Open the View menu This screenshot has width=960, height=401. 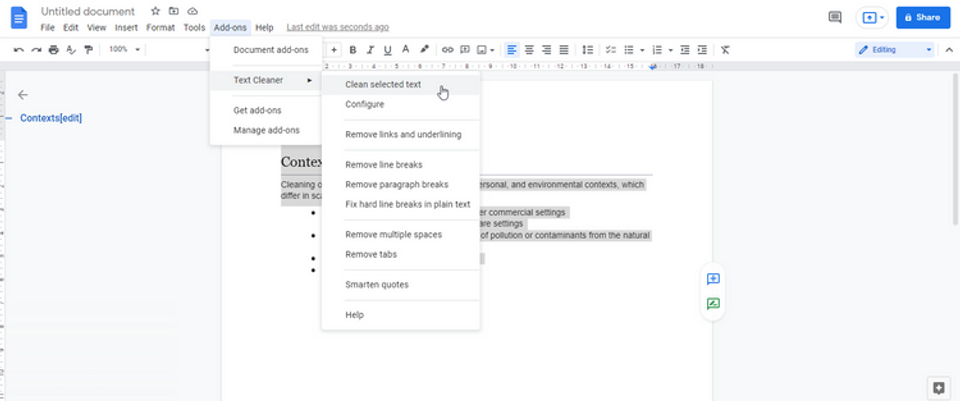coord(97,28)
